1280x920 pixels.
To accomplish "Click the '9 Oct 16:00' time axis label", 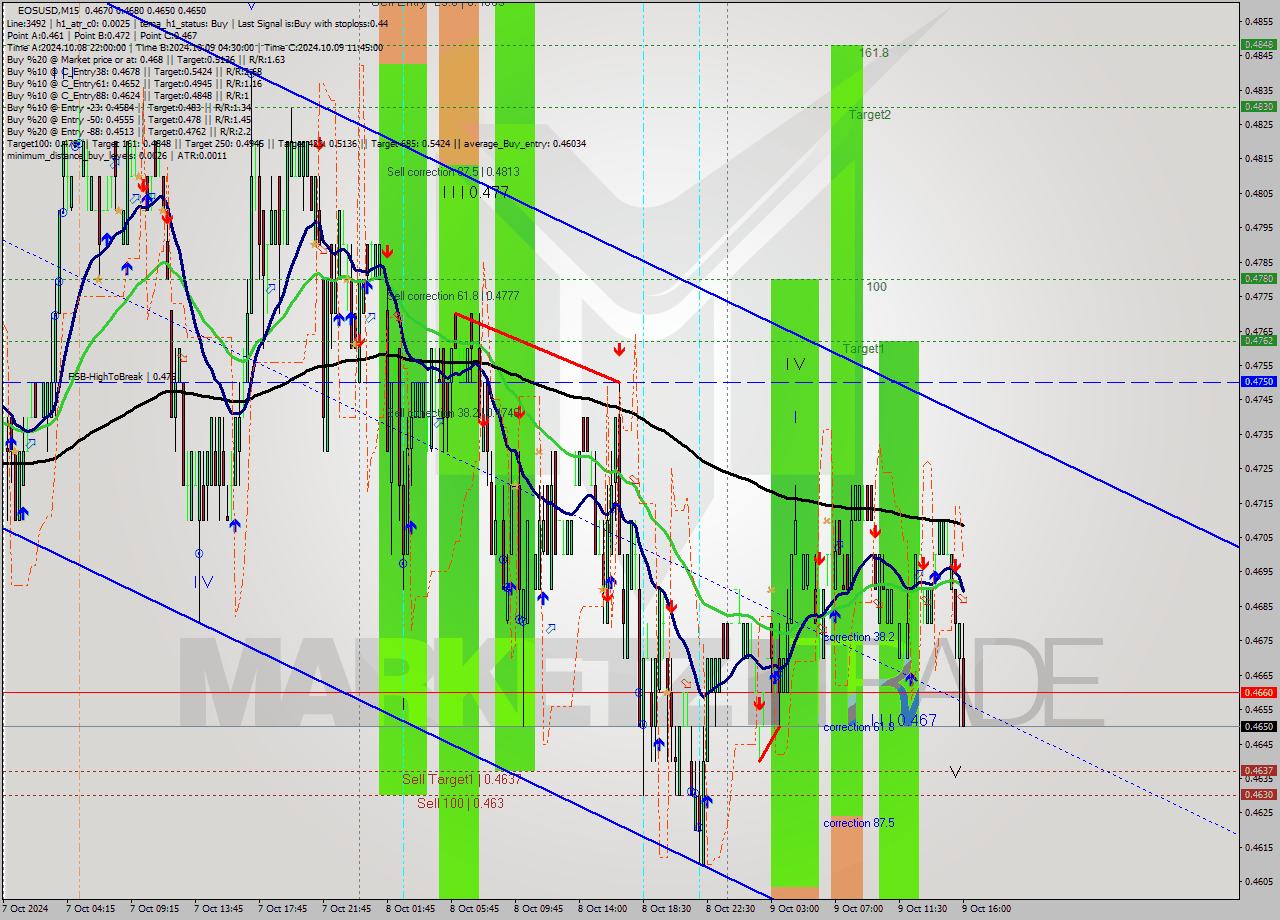I will (986, 909).
